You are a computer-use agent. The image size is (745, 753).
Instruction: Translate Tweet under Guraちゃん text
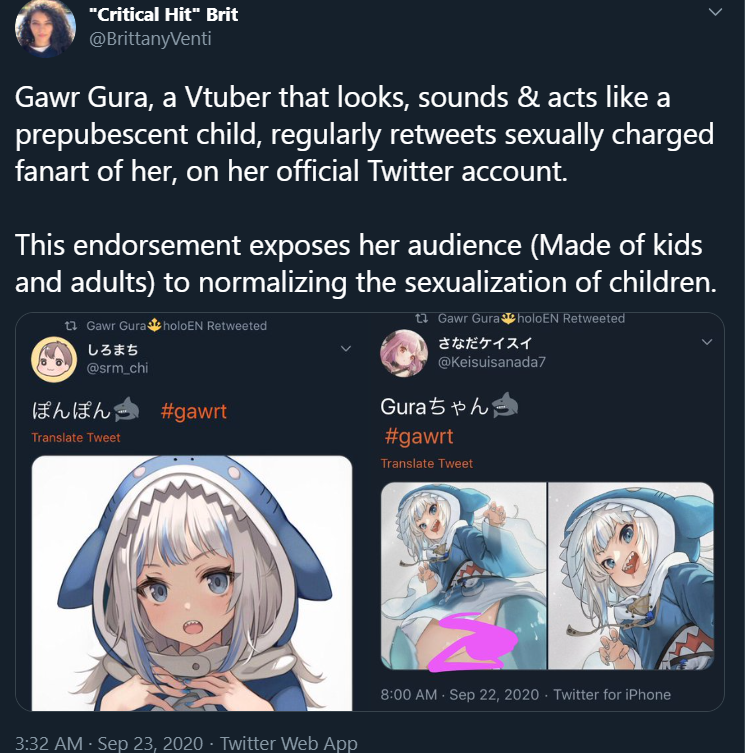pos(427,463)
